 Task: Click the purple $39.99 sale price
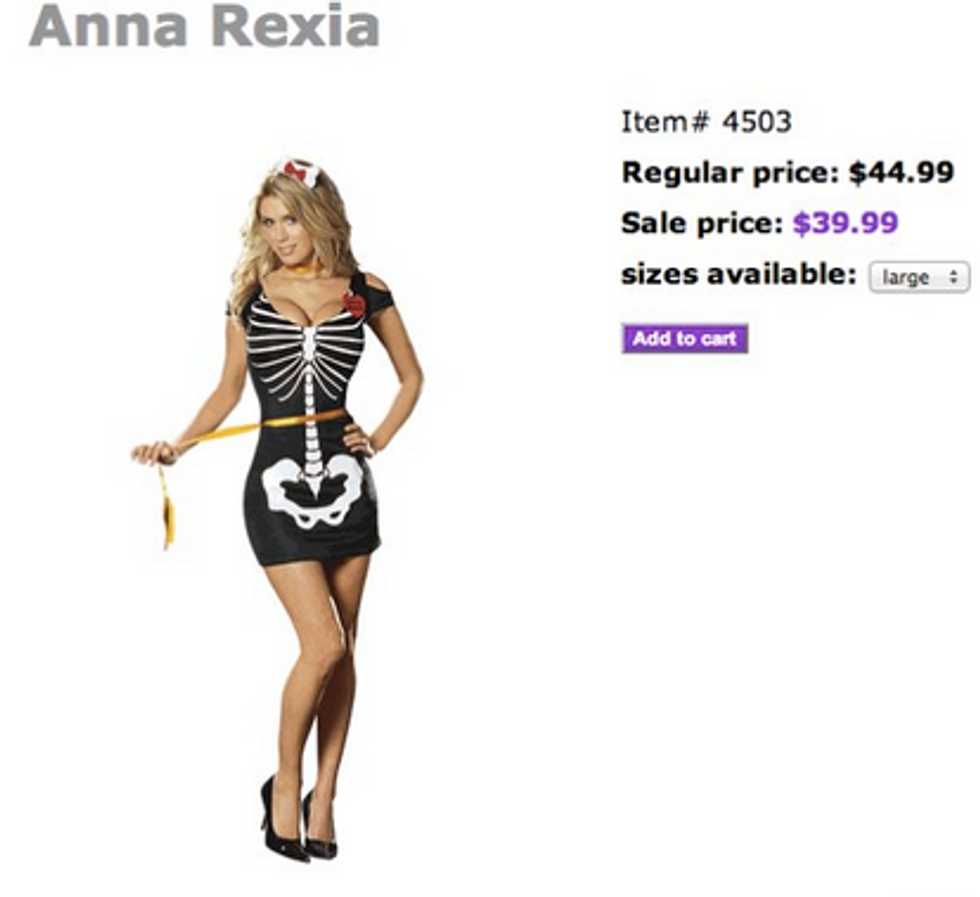[846, 222]
